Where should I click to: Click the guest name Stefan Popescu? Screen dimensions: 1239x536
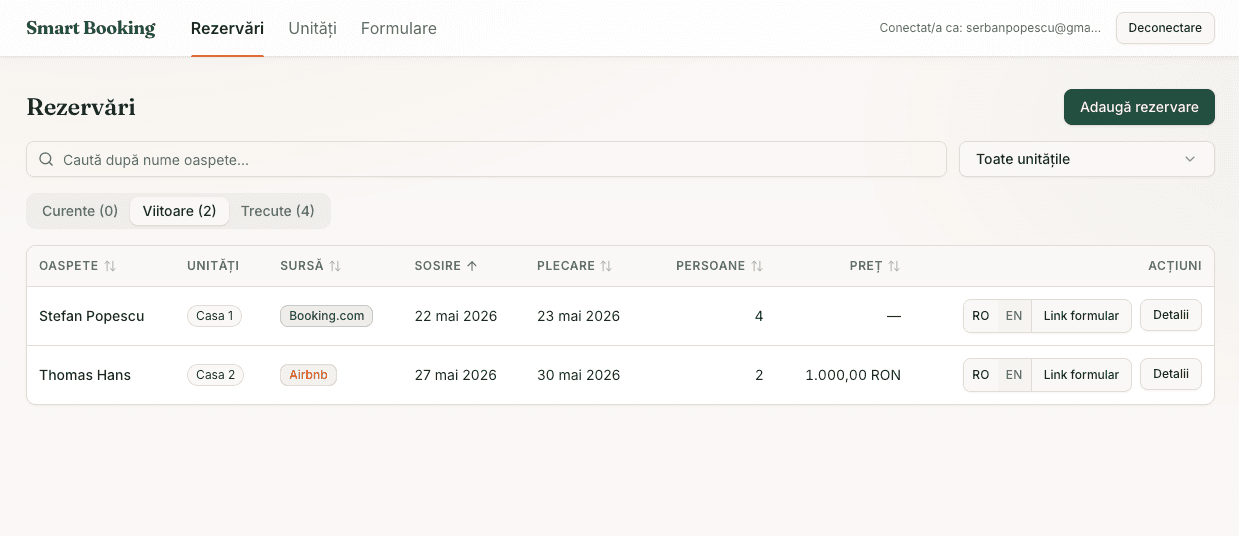click(92, 316)
